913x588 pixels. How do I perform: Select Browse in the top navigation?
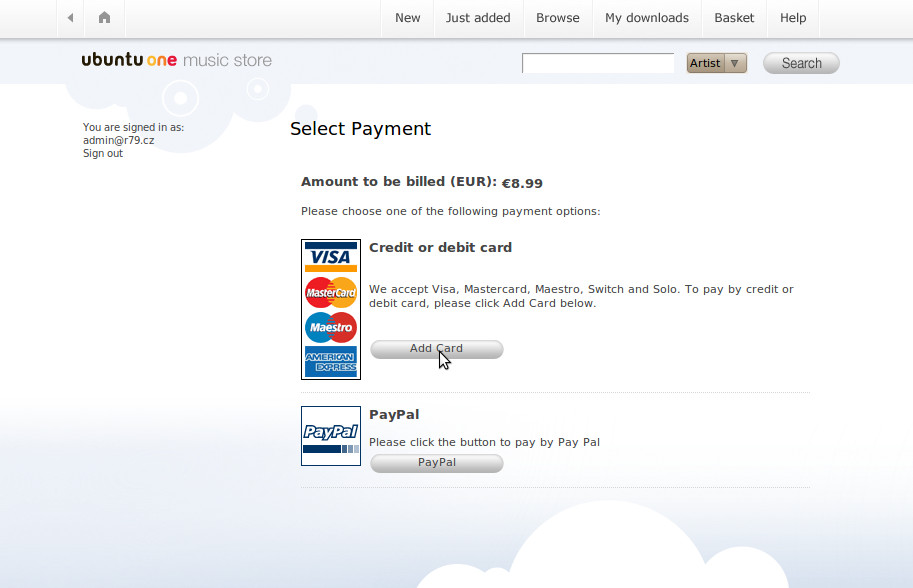point(557,18)
